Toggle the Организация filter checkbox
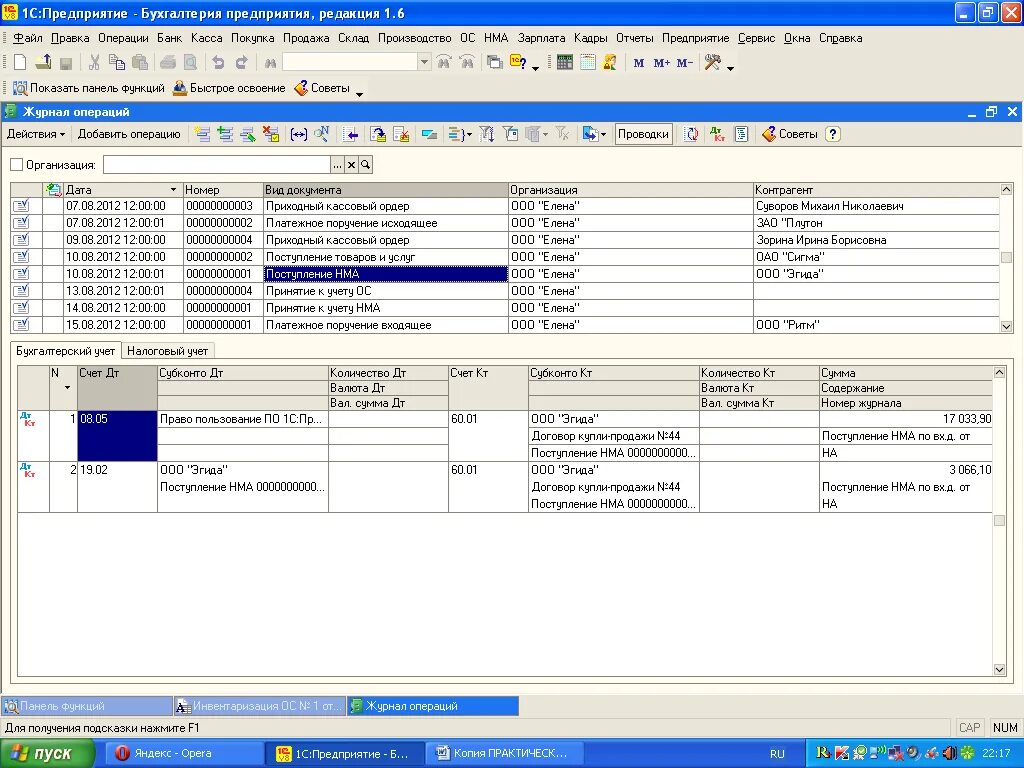This screenshot has width=1024, height=768. pyautogui.click(x=17, y=165)
